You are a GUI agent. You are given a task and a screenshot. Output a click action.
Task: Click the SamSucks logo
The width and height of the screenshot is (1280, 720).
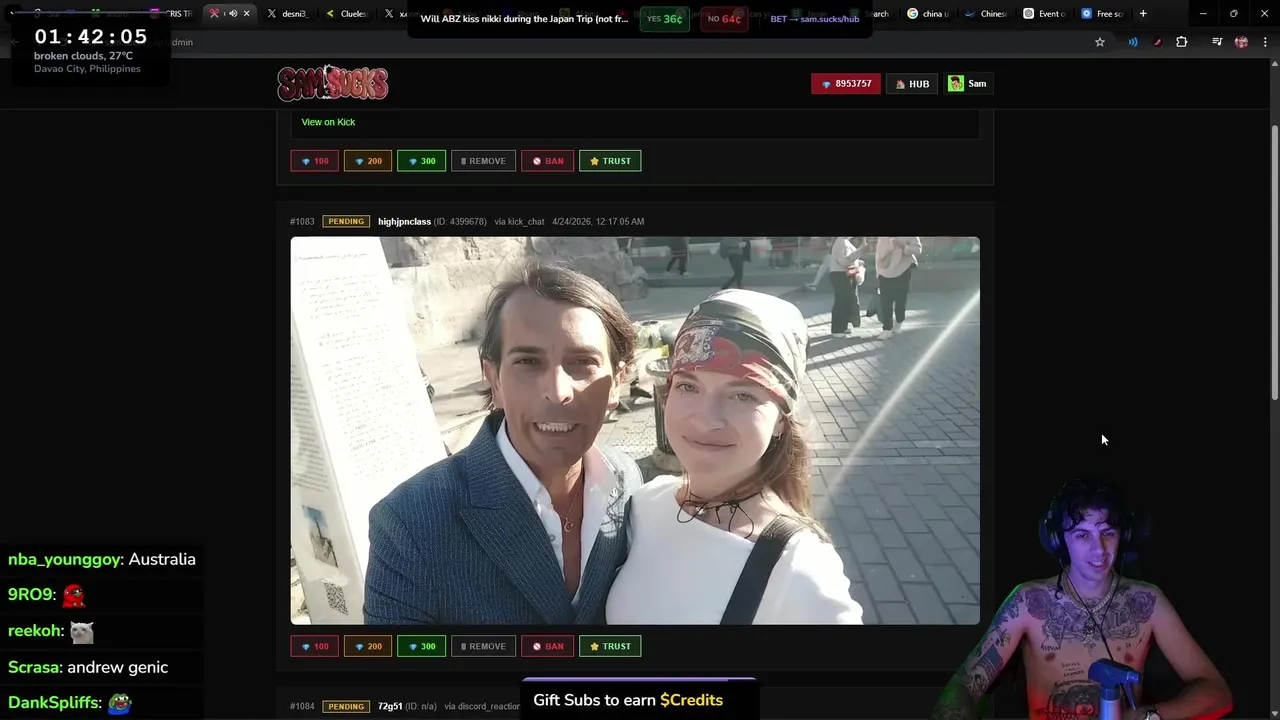(x=333, y=83)
